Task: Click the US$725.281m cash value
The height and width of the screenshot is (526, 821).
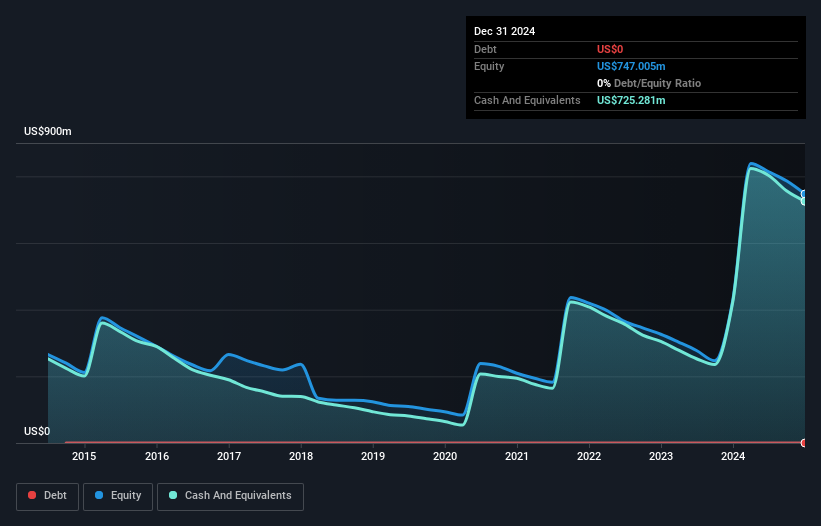Action: pyautogui.click(x=631, y=100)
